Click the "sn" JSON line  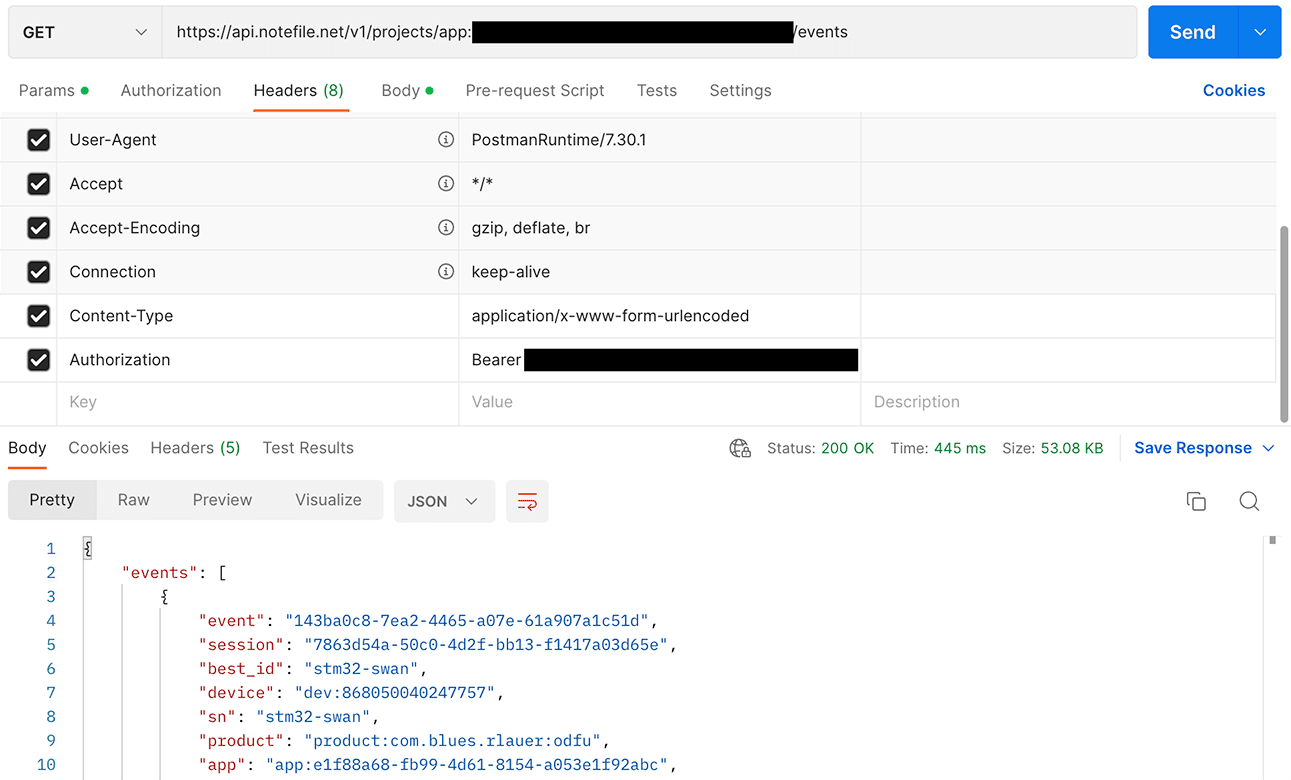(289, 717)
